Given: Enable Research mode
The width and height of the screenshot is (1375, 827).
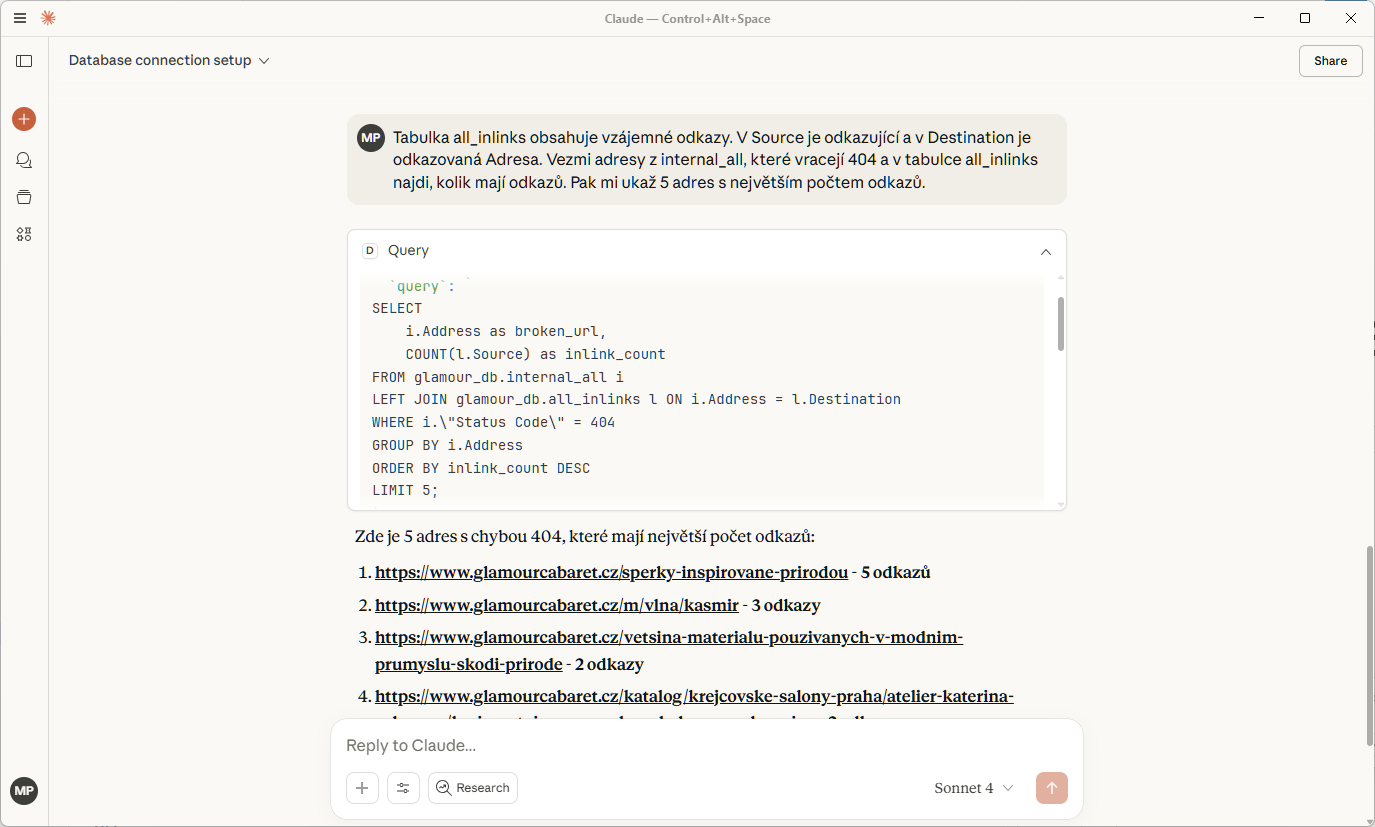Looking at the screenshot, I should click(473, 788).
